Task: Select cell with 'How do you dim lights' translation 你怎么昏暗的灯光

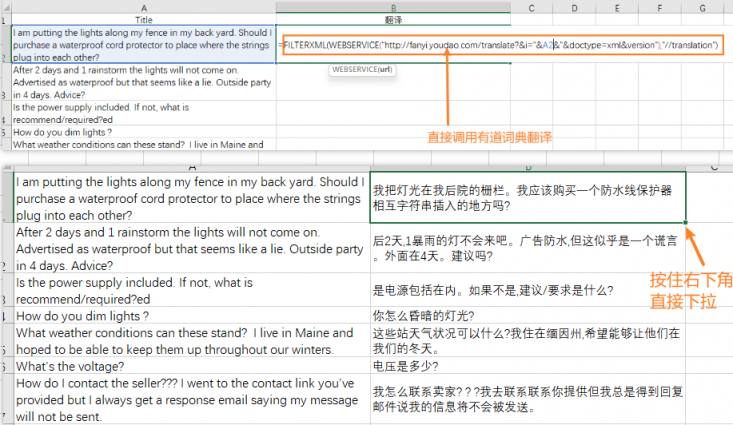Action: click(528, 316)
